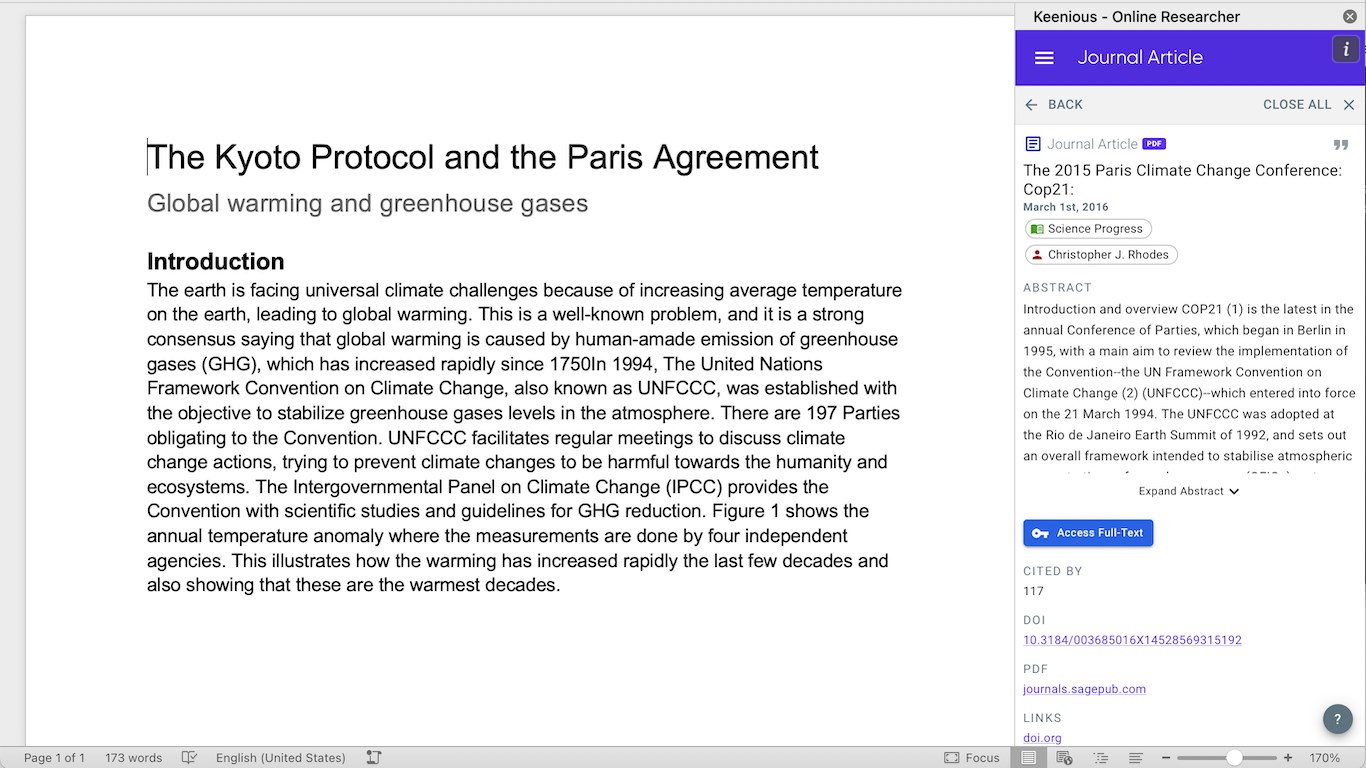Select Outline view icon
The height and width of the screenshot is (768, 1366).
click(1100, 758)
